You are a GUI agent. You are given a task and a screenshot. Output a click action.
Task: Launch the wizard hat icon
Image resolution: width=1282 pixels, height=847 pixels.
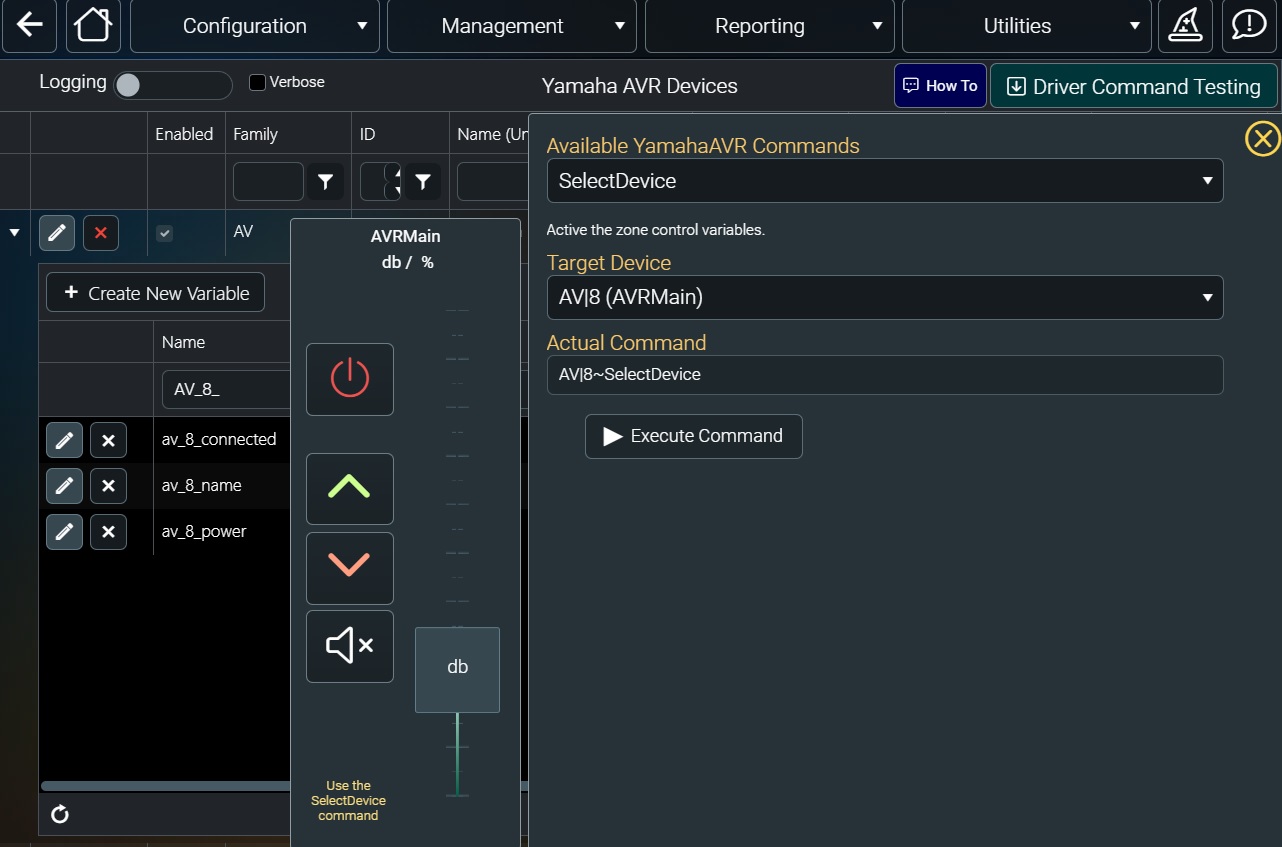click(x=1185, y=26)
